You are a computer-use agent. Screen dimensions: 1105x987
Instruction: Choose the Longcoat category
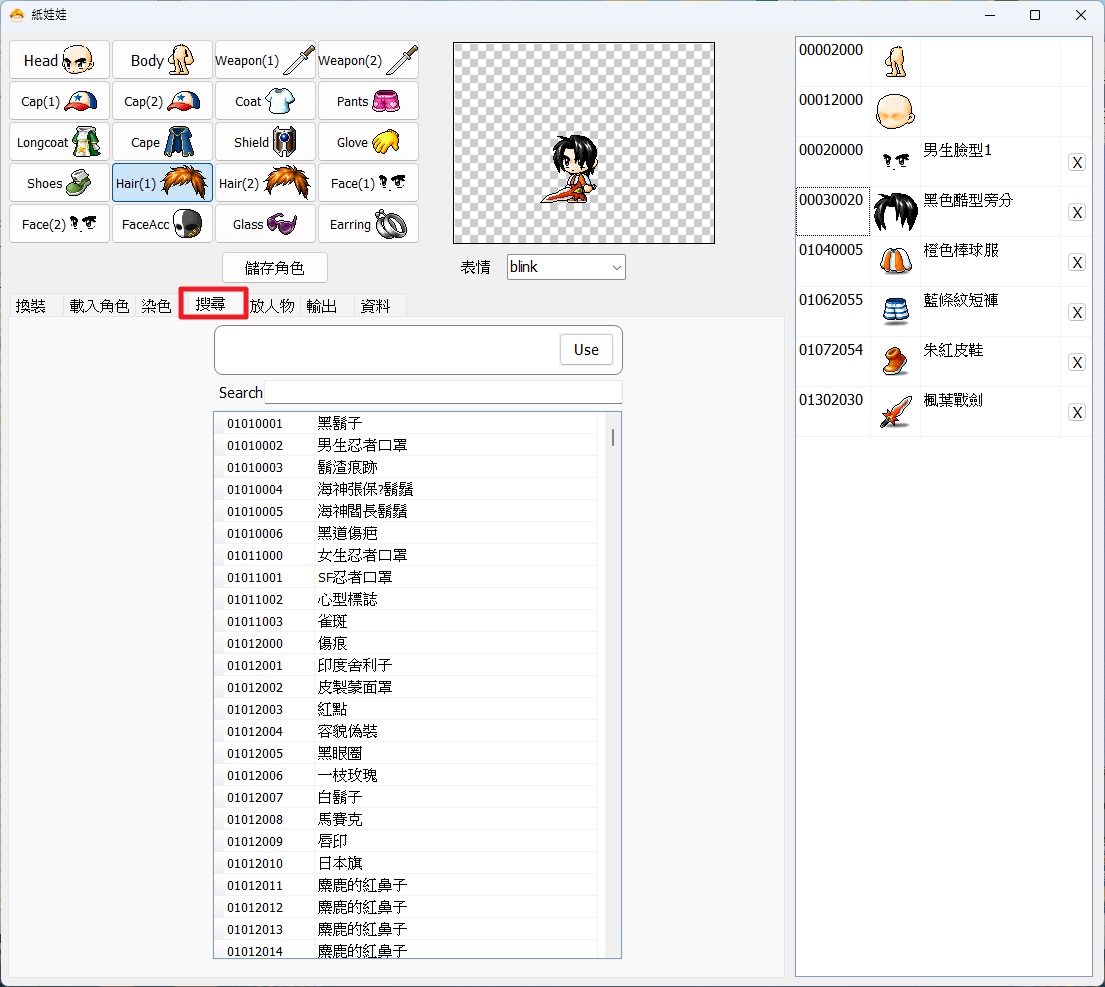(59, 142)
